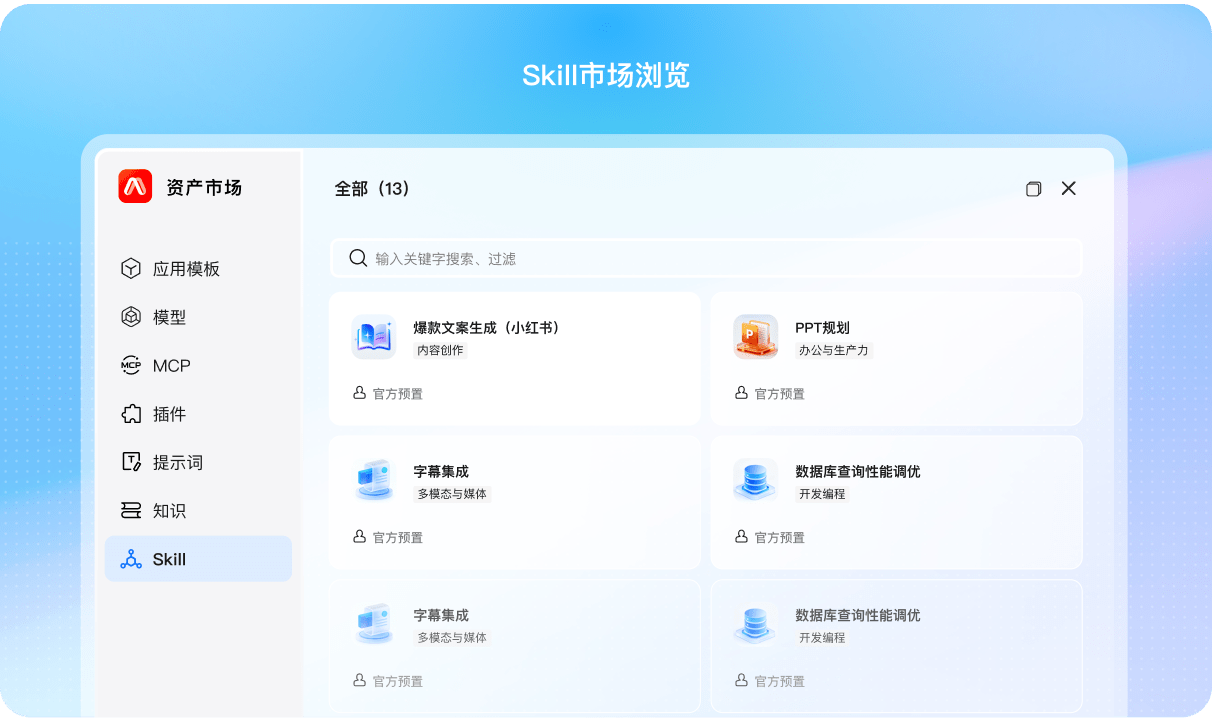Click the 知识 sidebar icon
1212x720 pixels.
tap(131, 511)
